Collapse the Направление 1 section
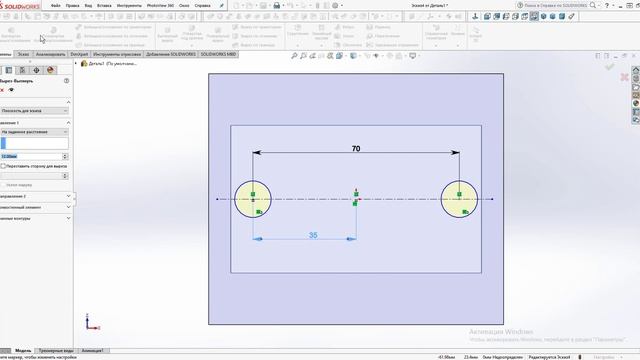The image size is (640, 360). click(68, 122)
